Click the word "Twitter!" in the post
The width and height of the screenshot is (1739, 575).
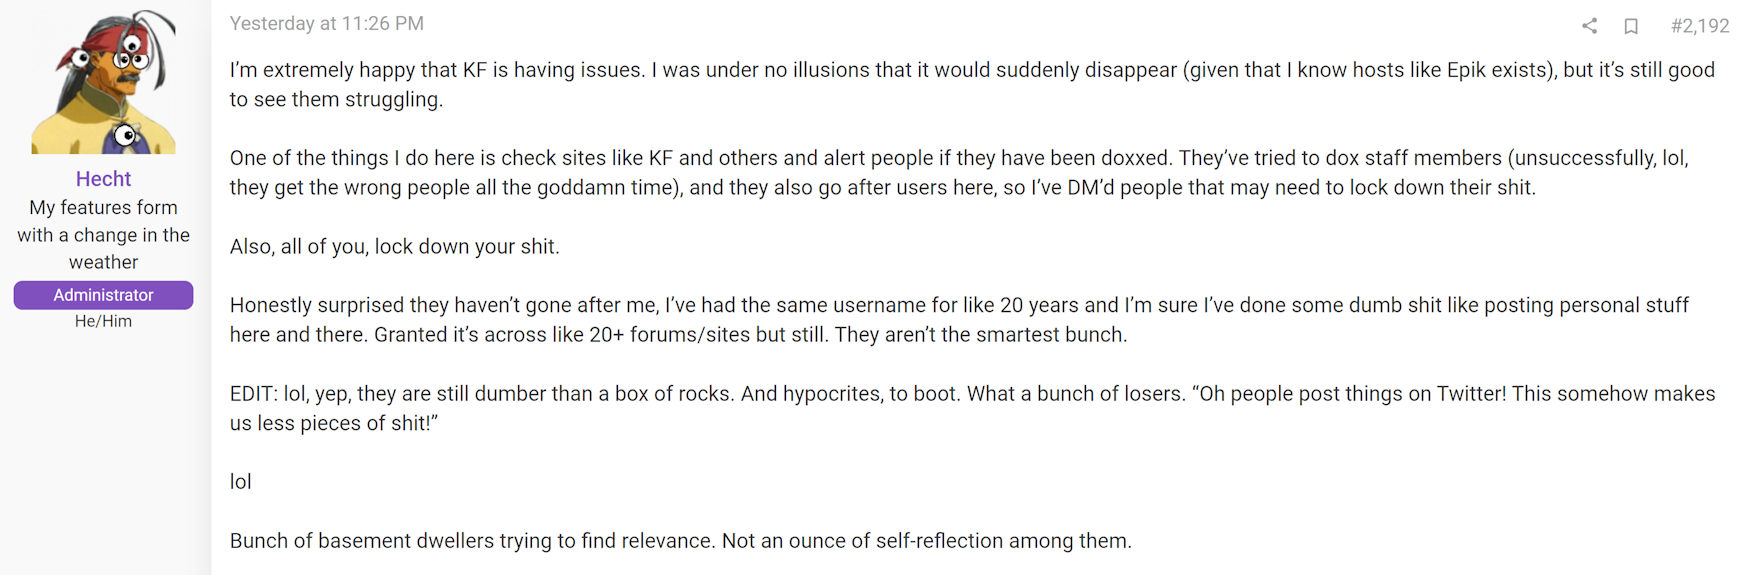pos(1471,394)
